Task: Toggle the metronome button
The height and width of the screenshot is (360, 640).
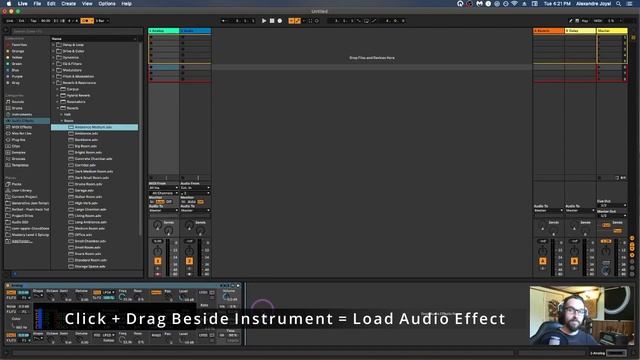Action: tap(86, 21)
